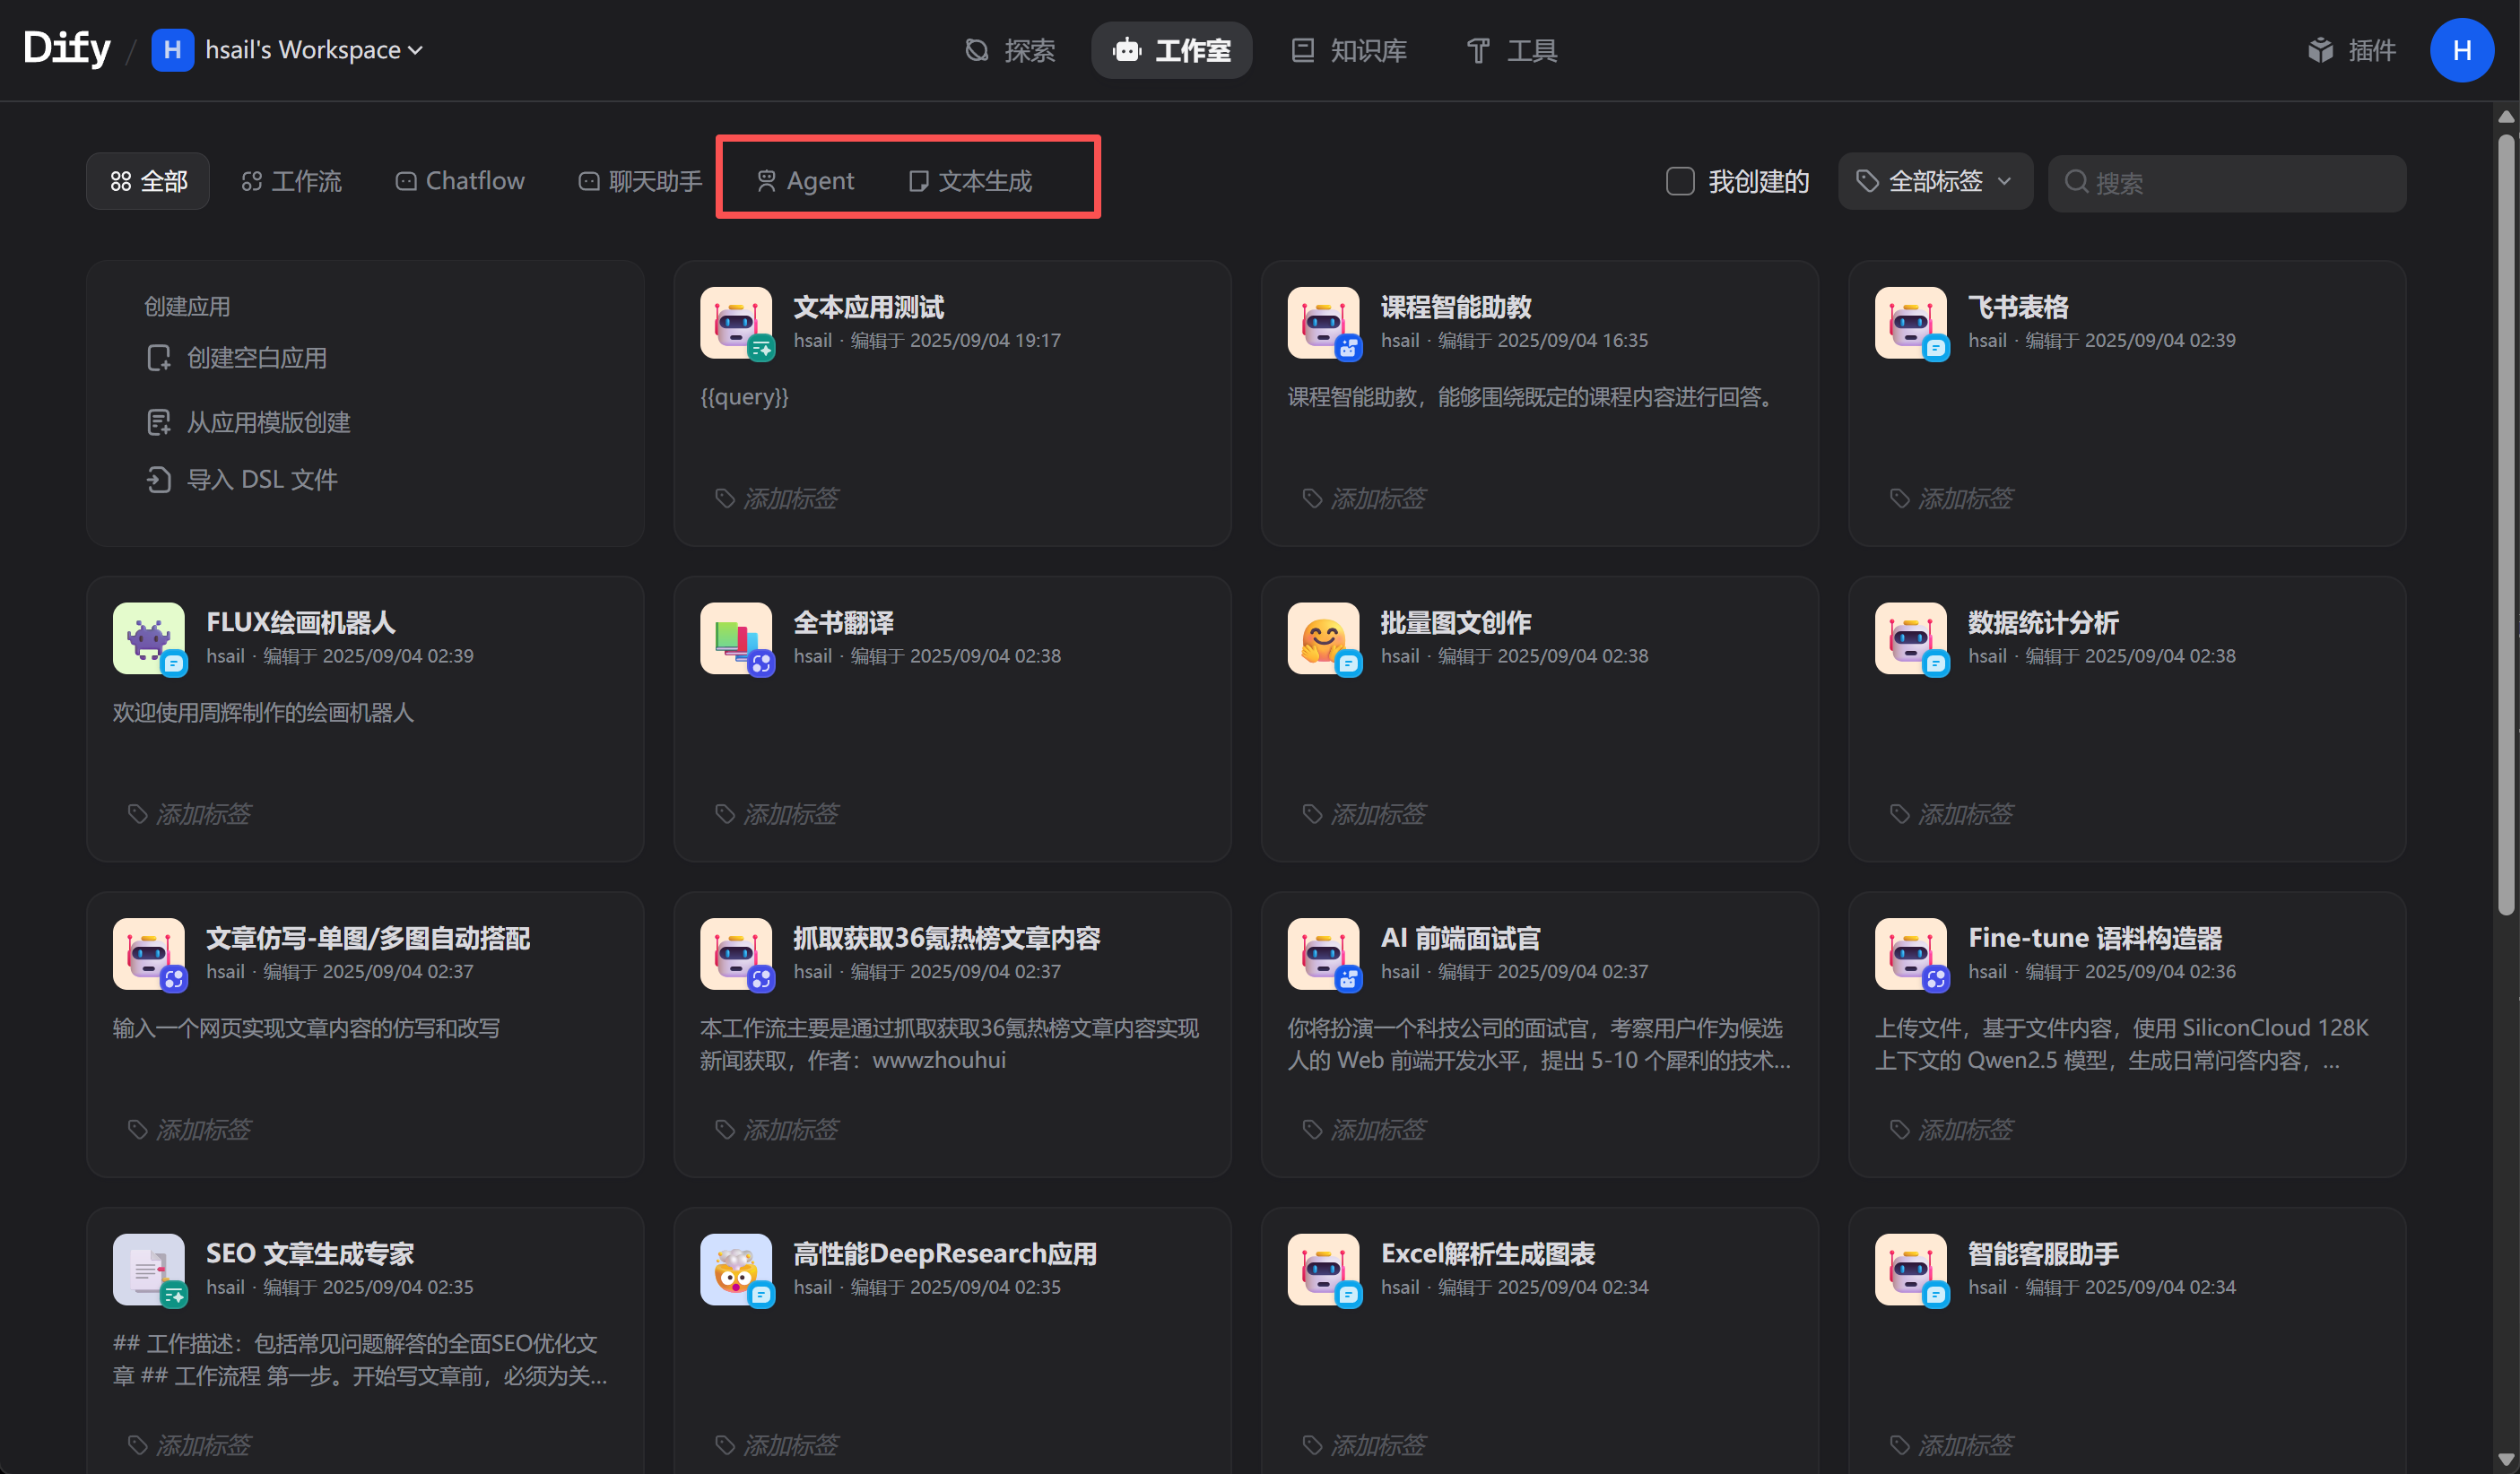Screen dimensions: 2520x1474
Task: Add a tag to 数据统计分析
Action: point(1952,814)
